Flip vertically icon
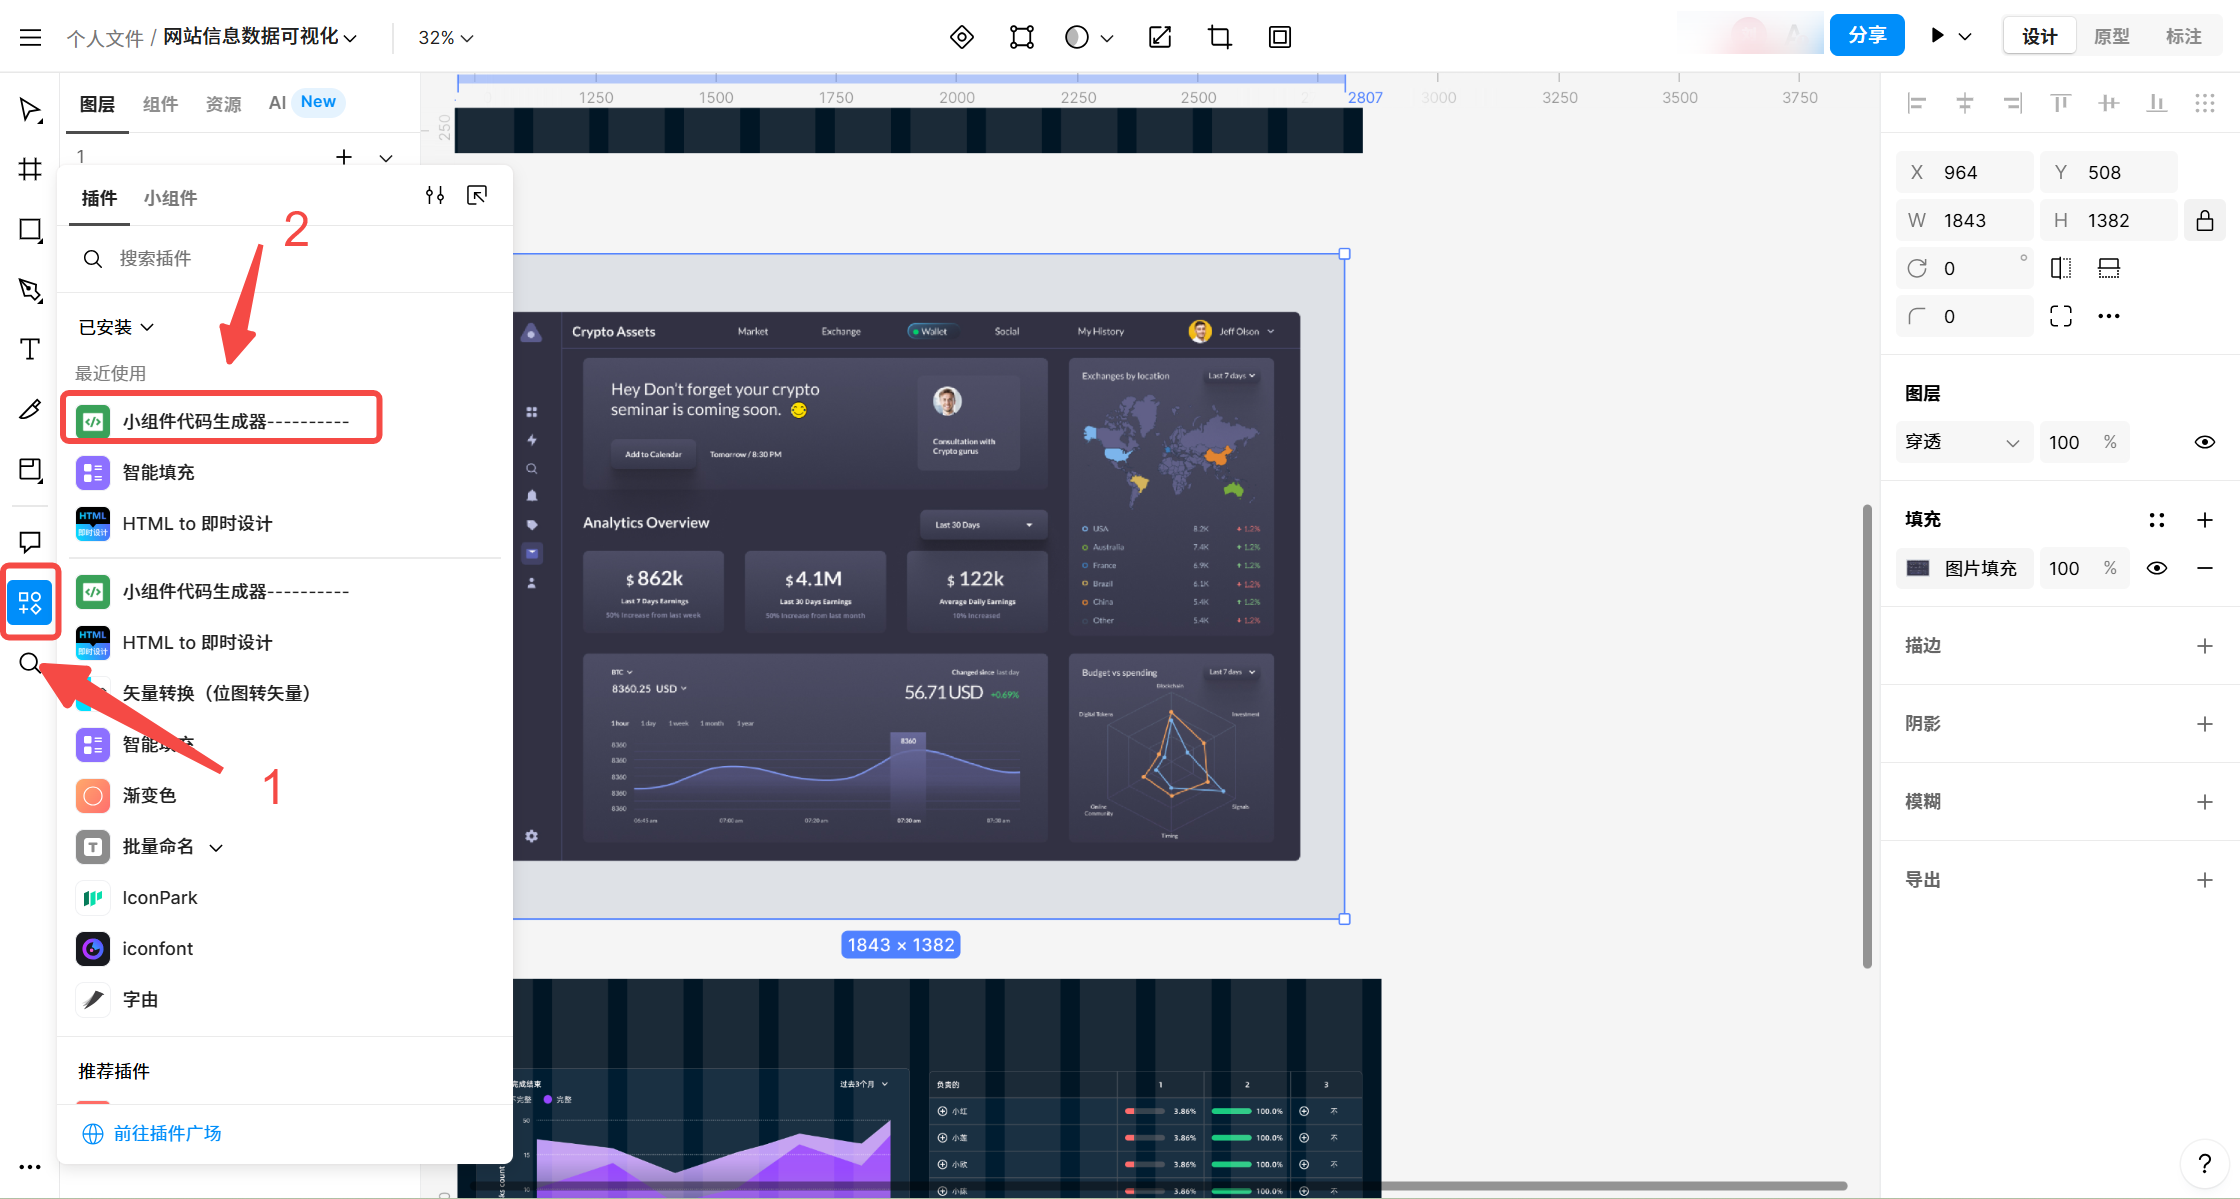The height and width of the screenshot is (1199, 2240). pyautogui.click(x=2109, y=268)
